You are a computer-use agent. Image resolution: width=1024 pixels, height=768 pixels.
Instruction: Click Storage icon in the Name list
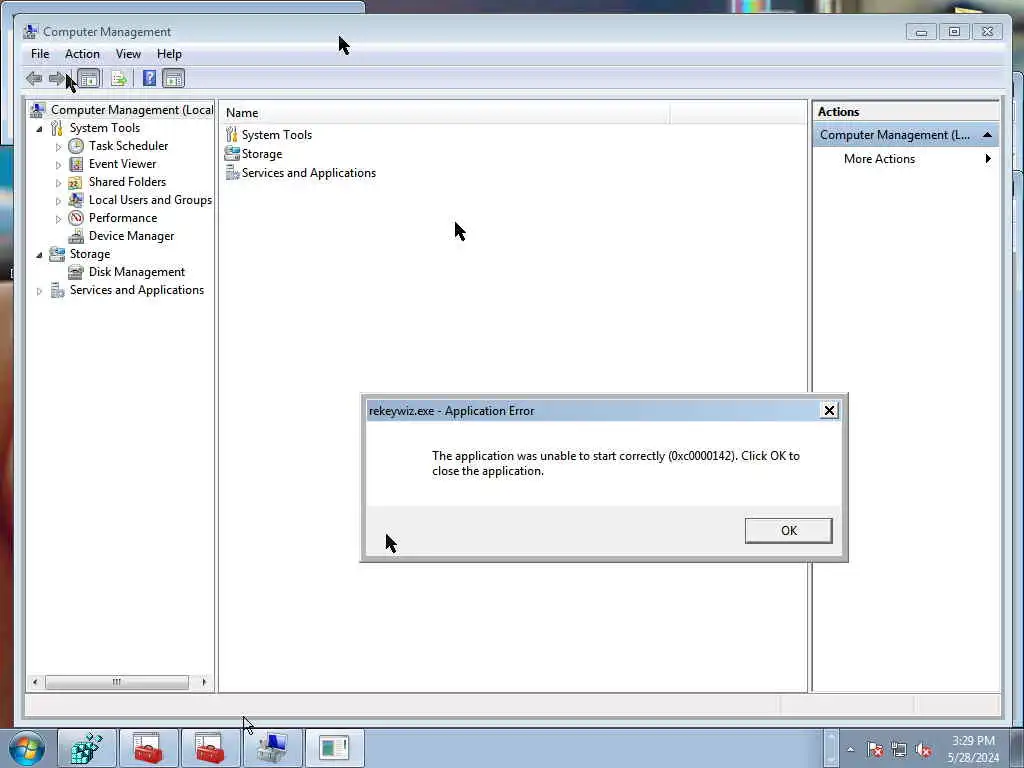(x=232, y=153)
